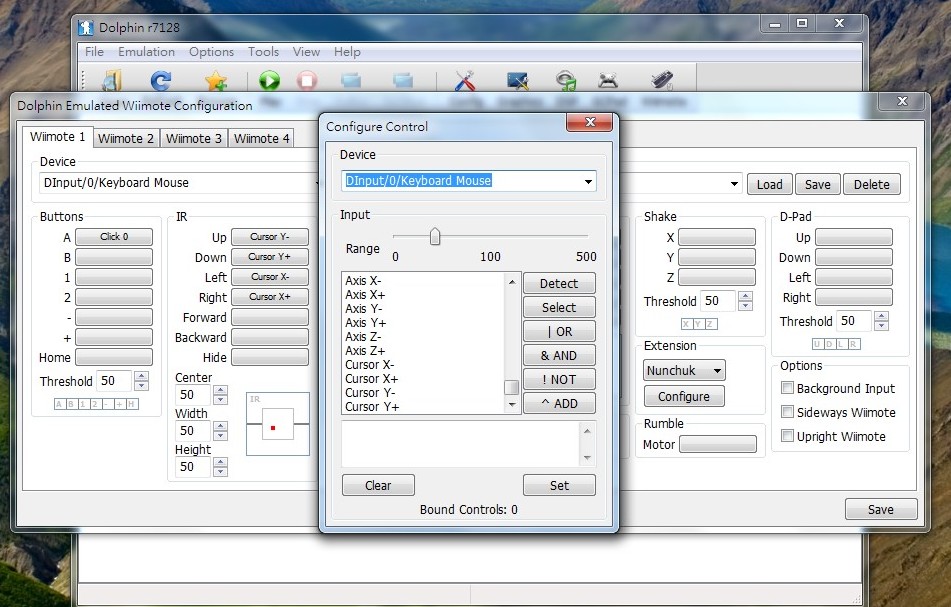Click the Rumble Motor mapping button
Image resolution: width=951 pixels, height=607 pixels.
(x=717, y=444)
